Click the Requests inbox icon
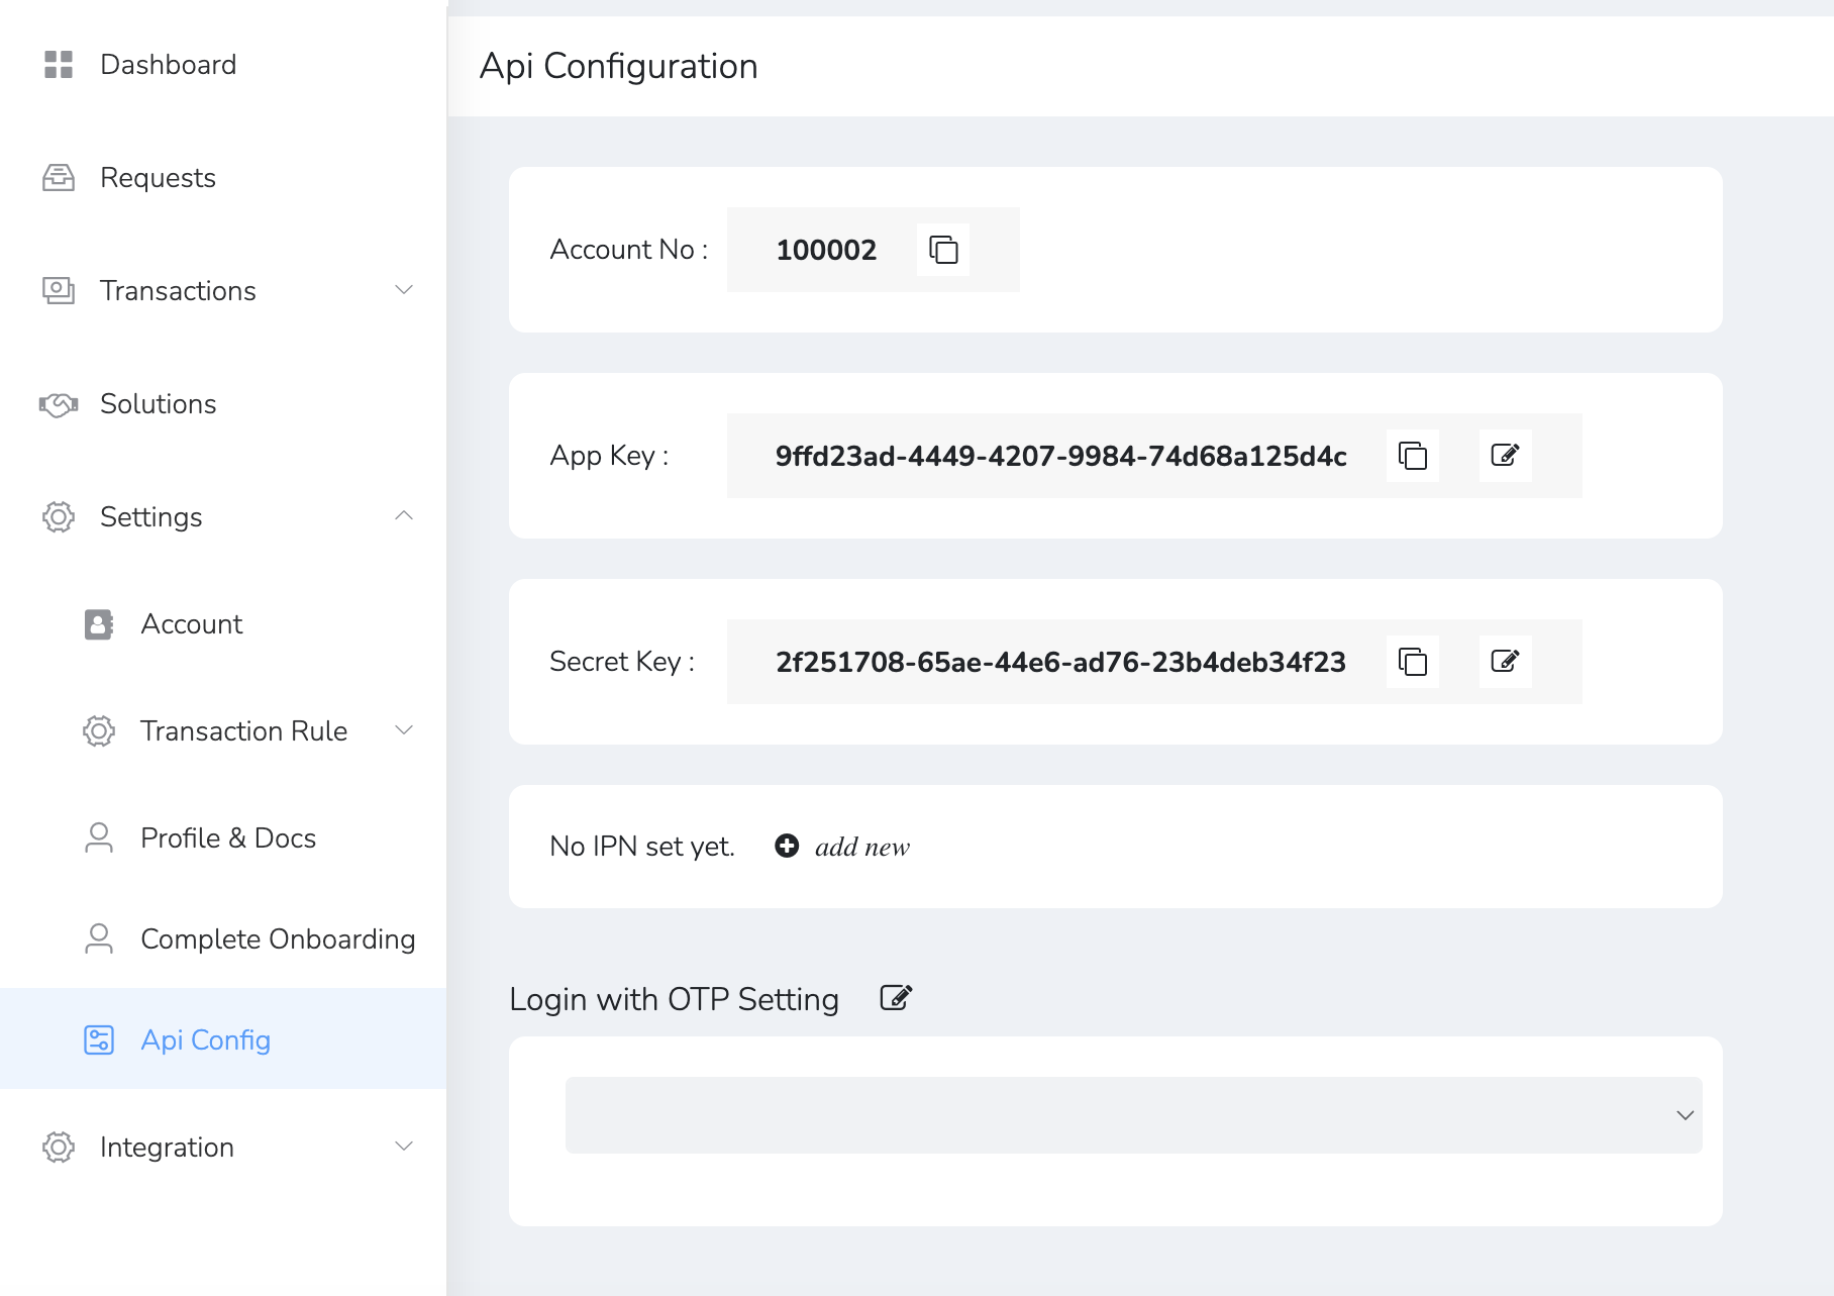This screenshot has width=1834, height=1296. click(x=58, y=177)
